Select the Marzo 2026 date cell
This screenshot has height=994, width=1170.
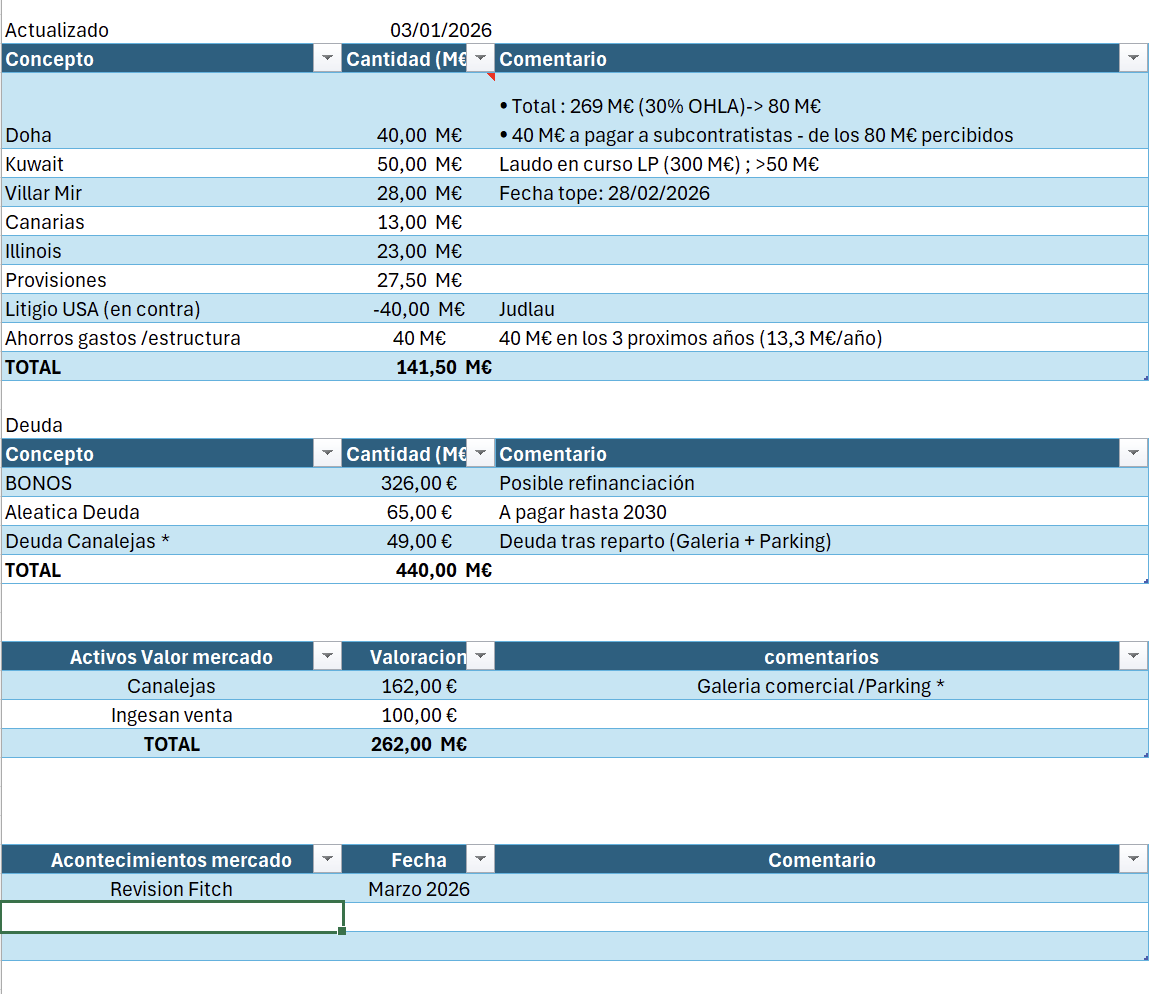[x=418, y=889]
